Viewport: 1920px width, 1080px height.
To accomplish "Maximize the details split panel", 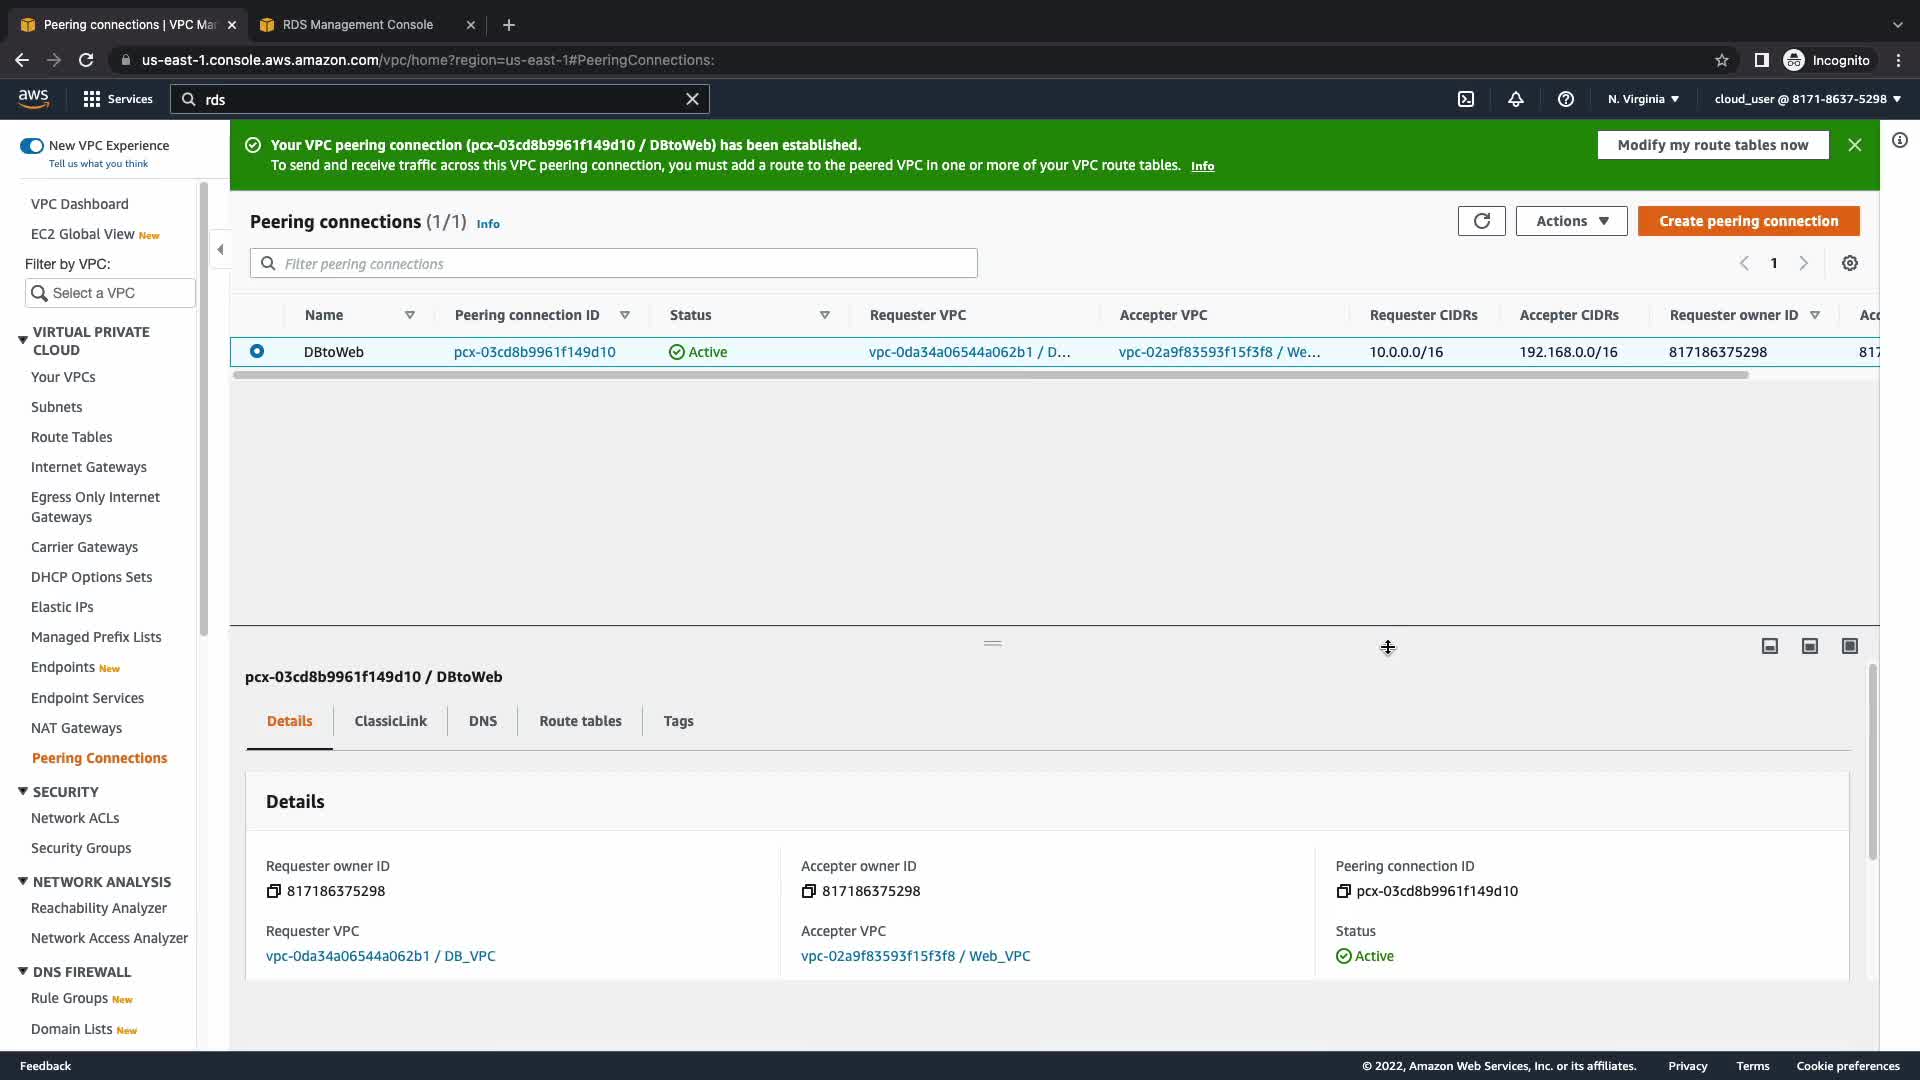I will [1850, 646].
